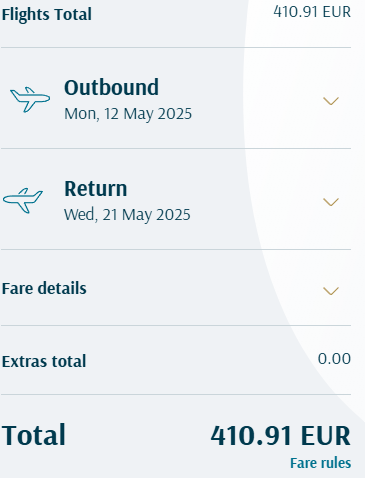Image resolution: width=365 pixels, height=478 pixels.
Task: Click the EUR currency in bold total
Action: [326, 436]
